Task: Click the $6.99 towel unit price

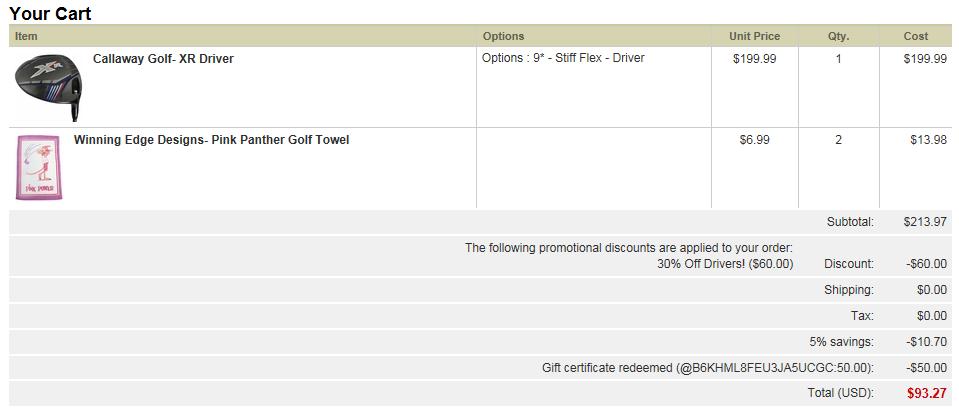Action: tap(754, 140)
